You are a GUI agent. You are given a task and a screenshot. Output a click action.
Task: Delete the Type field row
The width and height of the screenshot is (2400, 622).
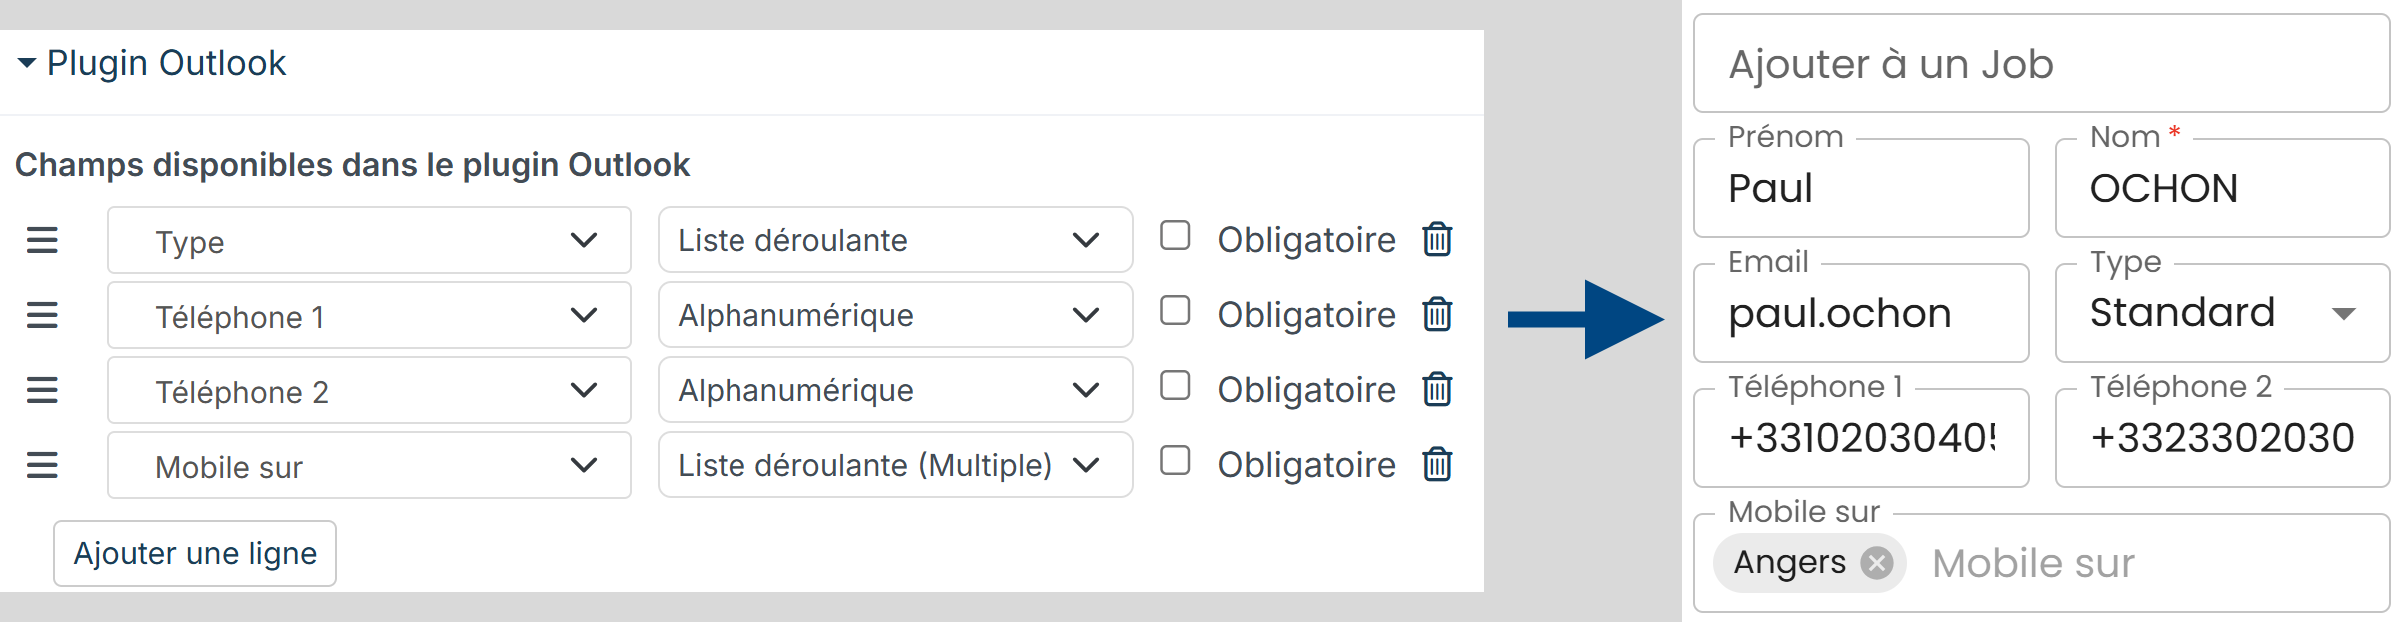tap(1437, 240)
